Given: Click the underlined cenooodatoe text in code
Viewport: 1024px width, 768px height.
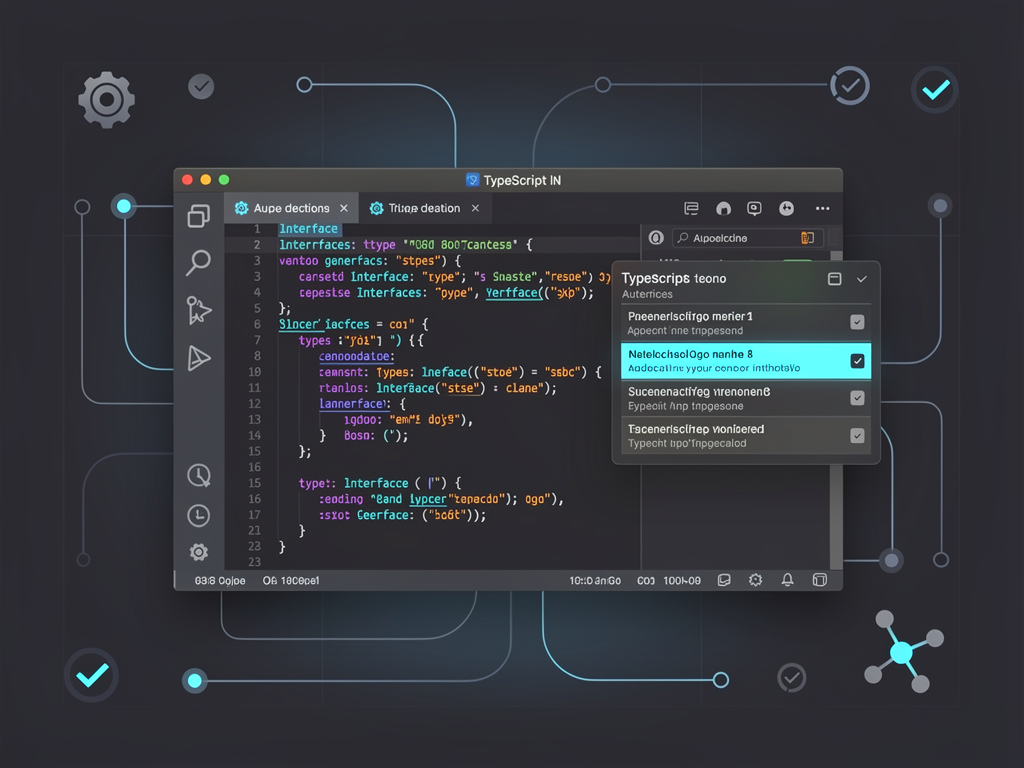Looking at the screenshot, I should tap(357, 357).
